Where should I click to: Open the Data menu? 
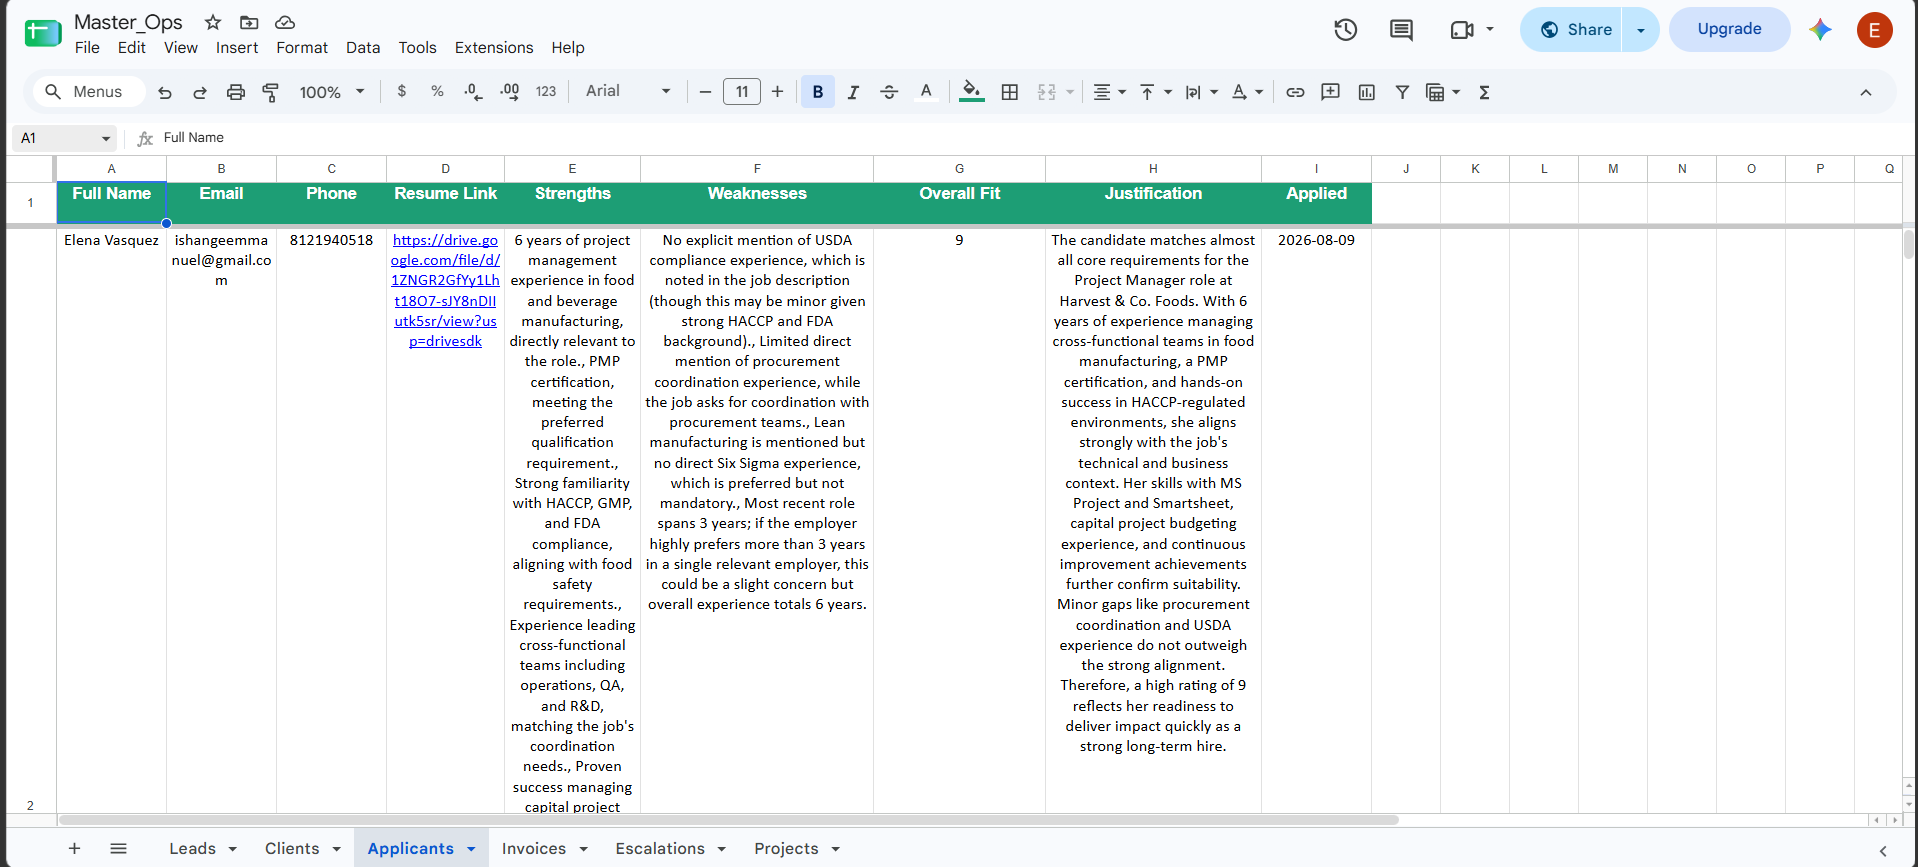363,47
